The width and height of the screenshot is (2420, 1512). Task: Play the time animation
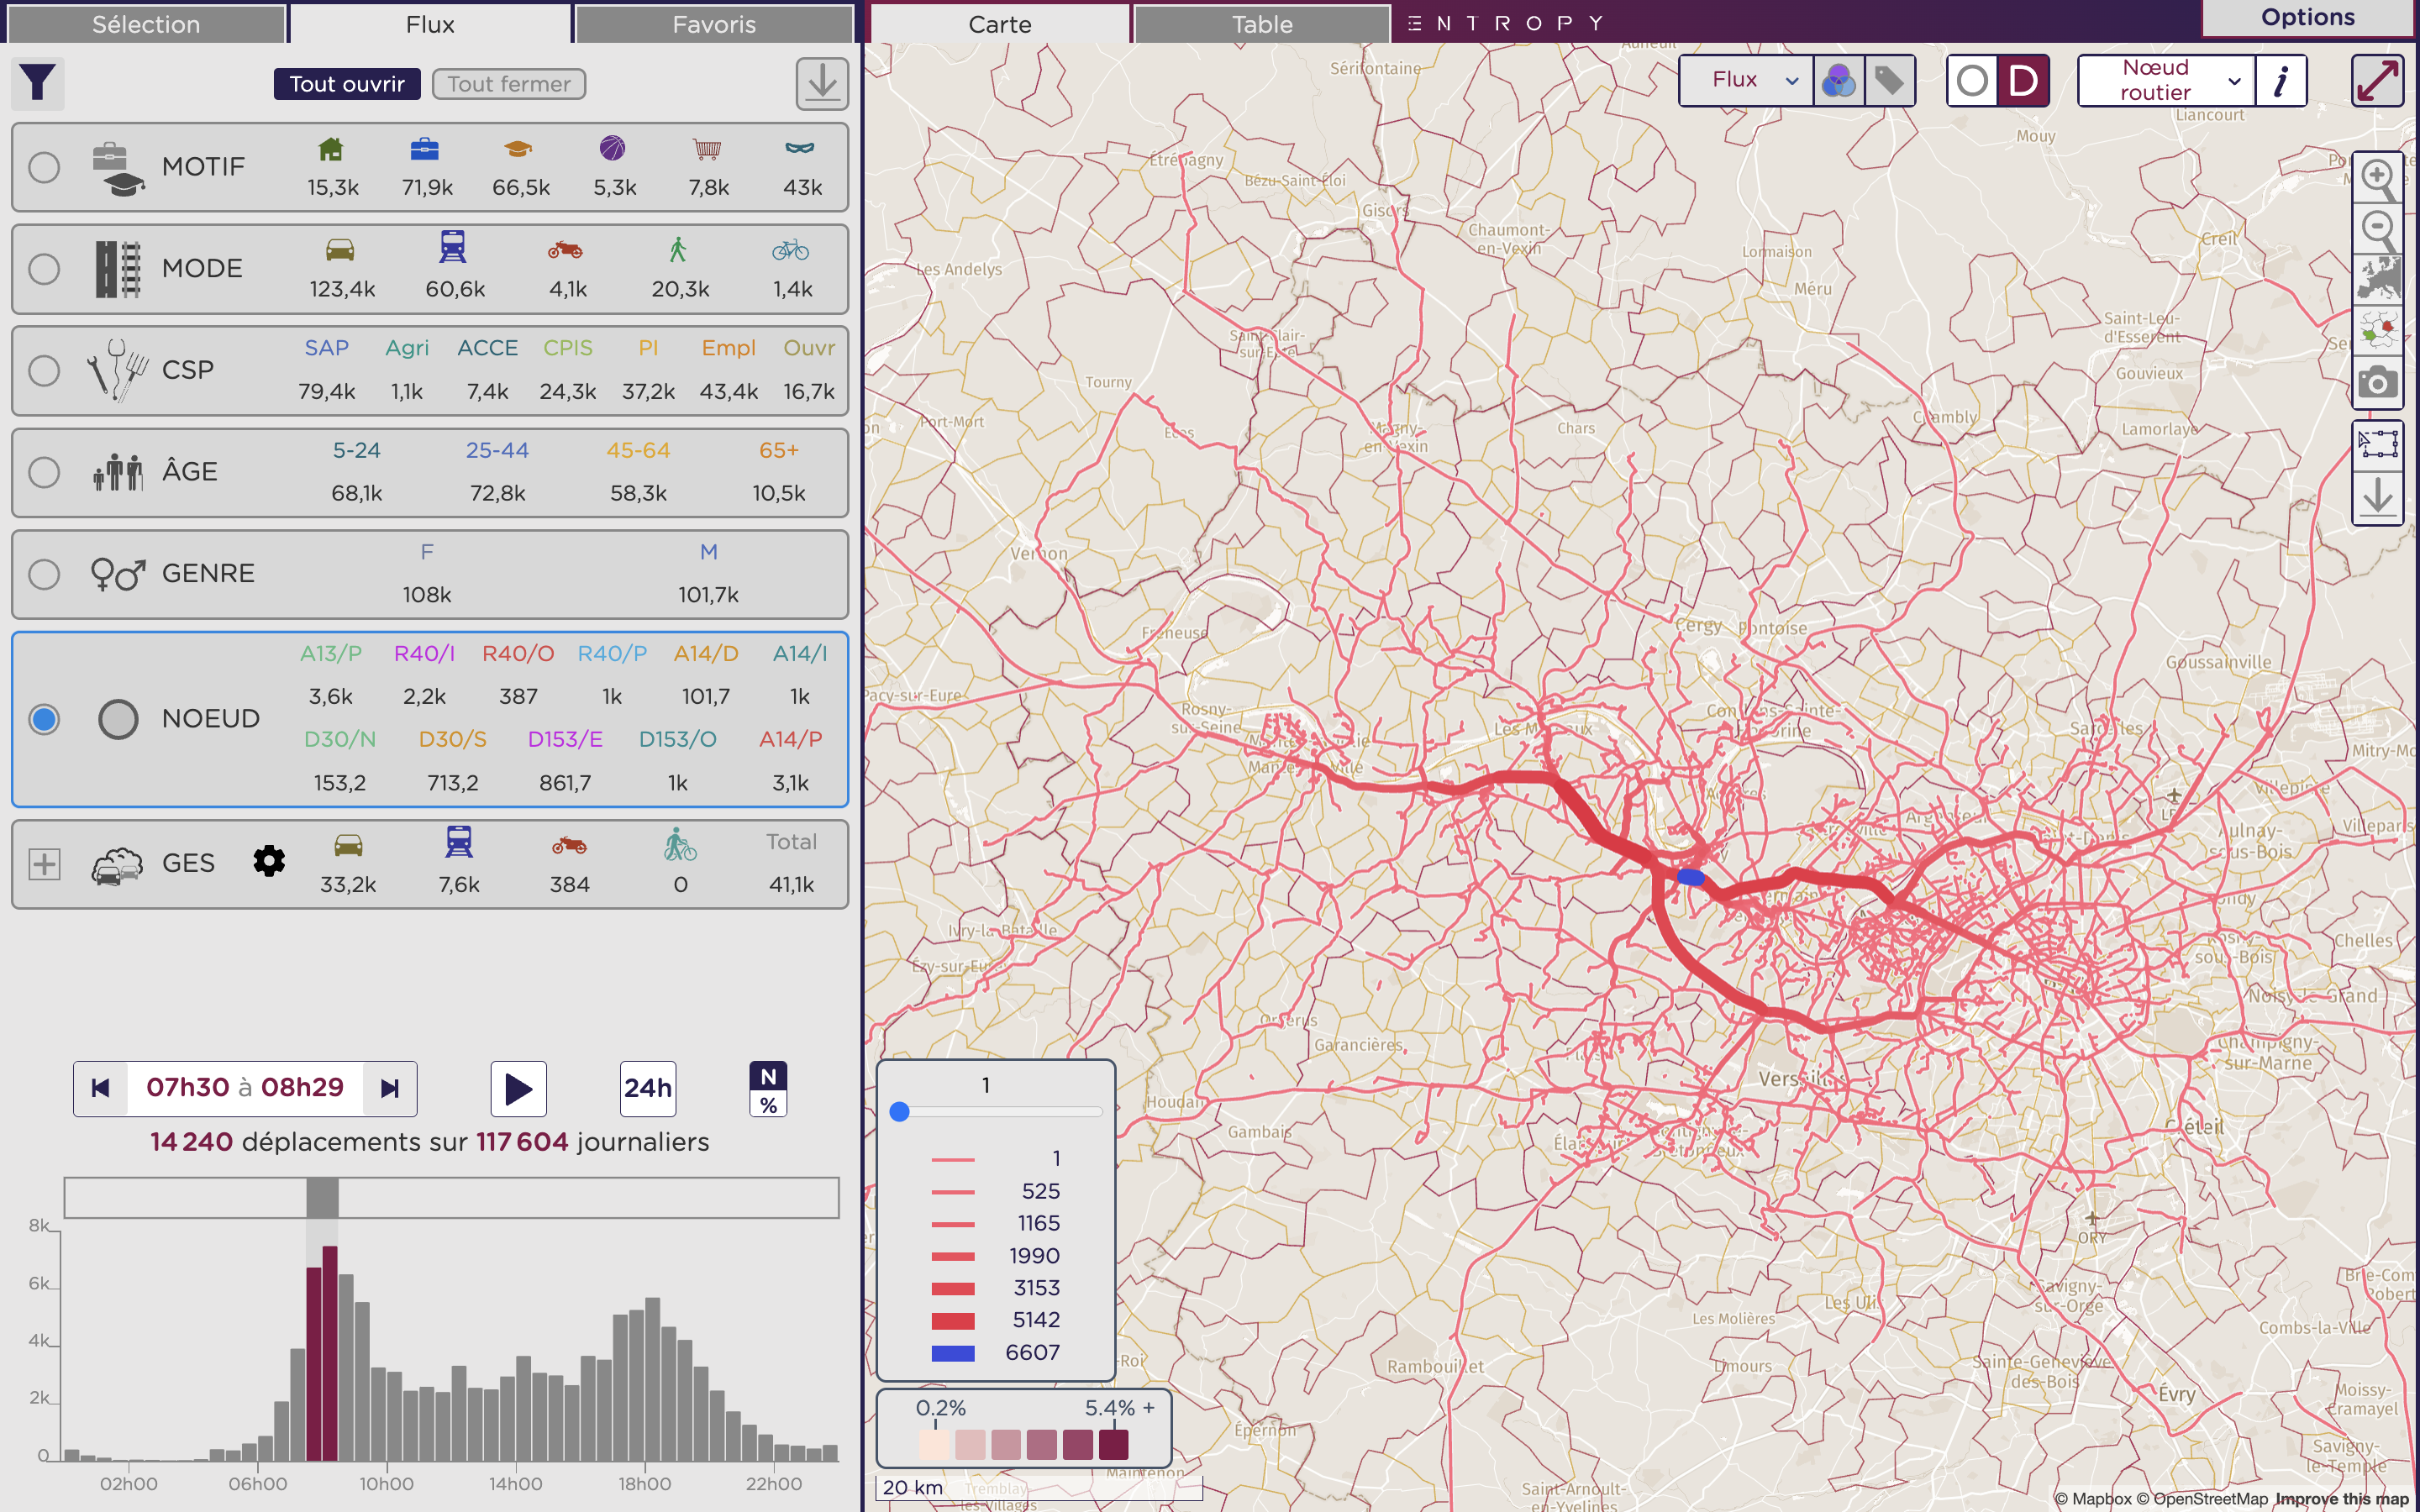pyautogui.click(x=518, y=1088)
